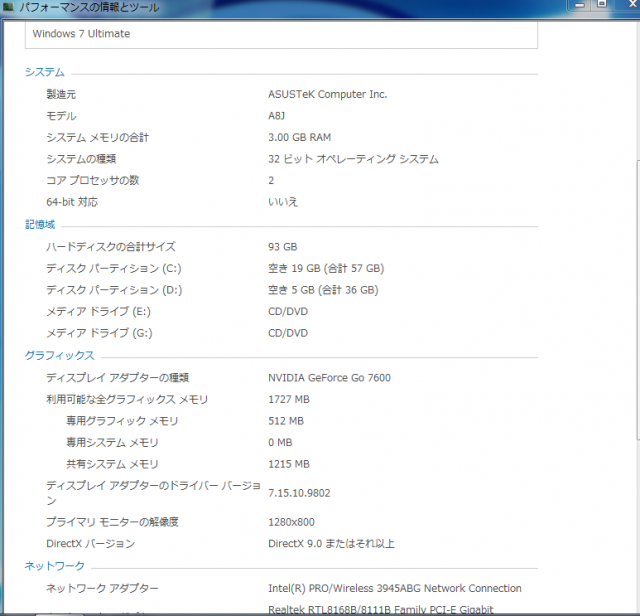Select 'Intel(R) PRO/Wireless 3945ABG Network Connection'

(395, 589)
